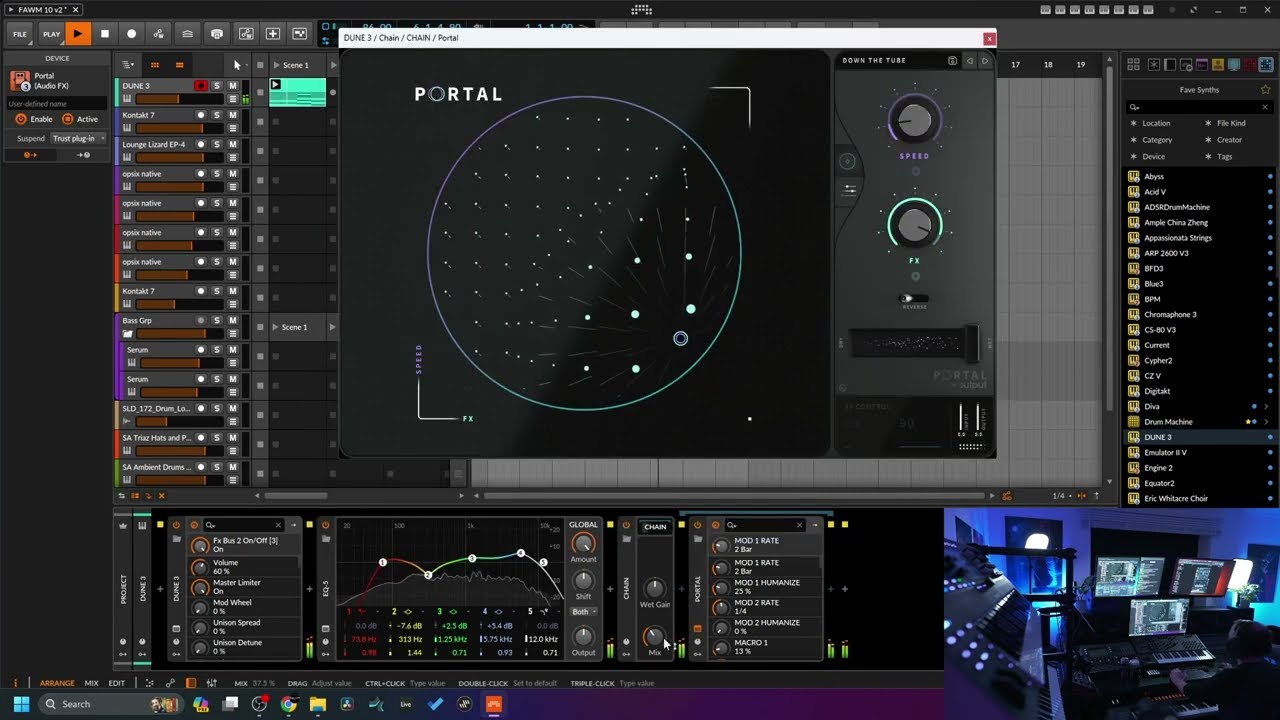The width and height of the screenshot is (1280, 720).
Task: Open the browser grid view icon
Action: coord(1133,65)
